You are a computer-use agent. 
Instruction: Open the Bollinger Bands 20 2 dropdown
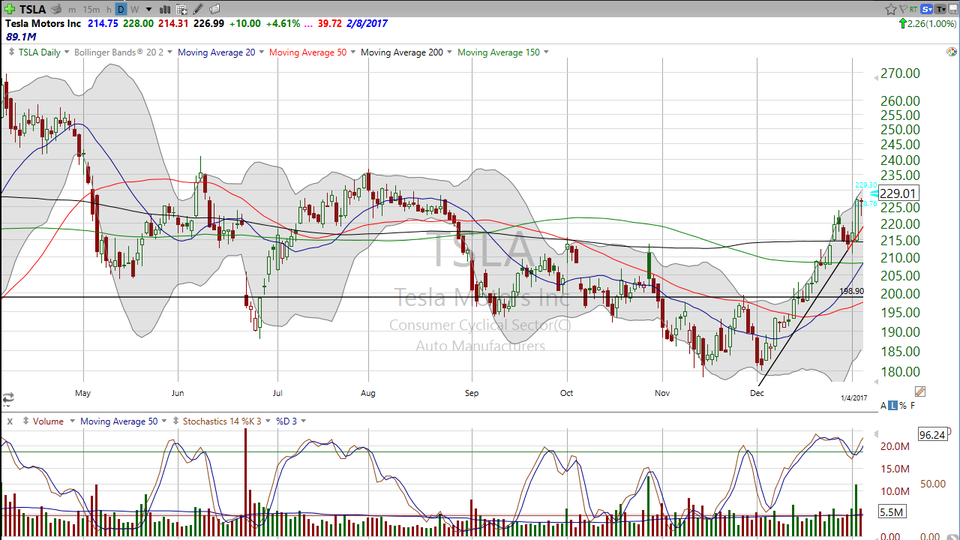point(170,53)
